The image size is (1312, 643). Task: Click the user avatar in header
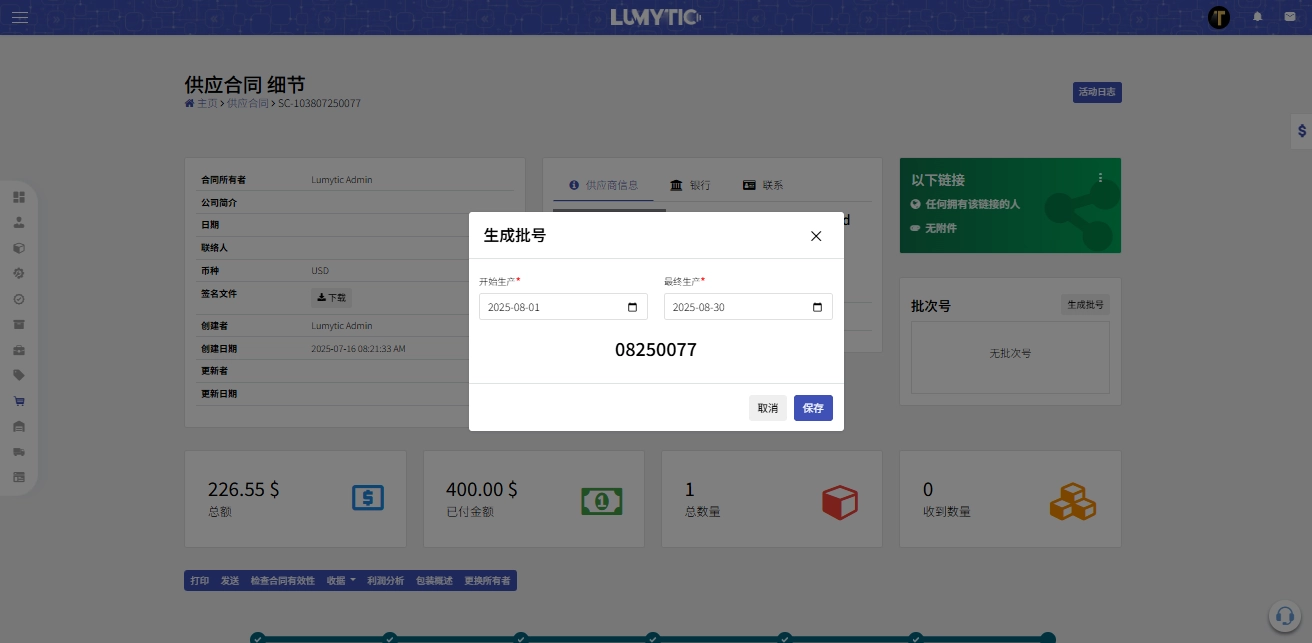[1219, 17]
